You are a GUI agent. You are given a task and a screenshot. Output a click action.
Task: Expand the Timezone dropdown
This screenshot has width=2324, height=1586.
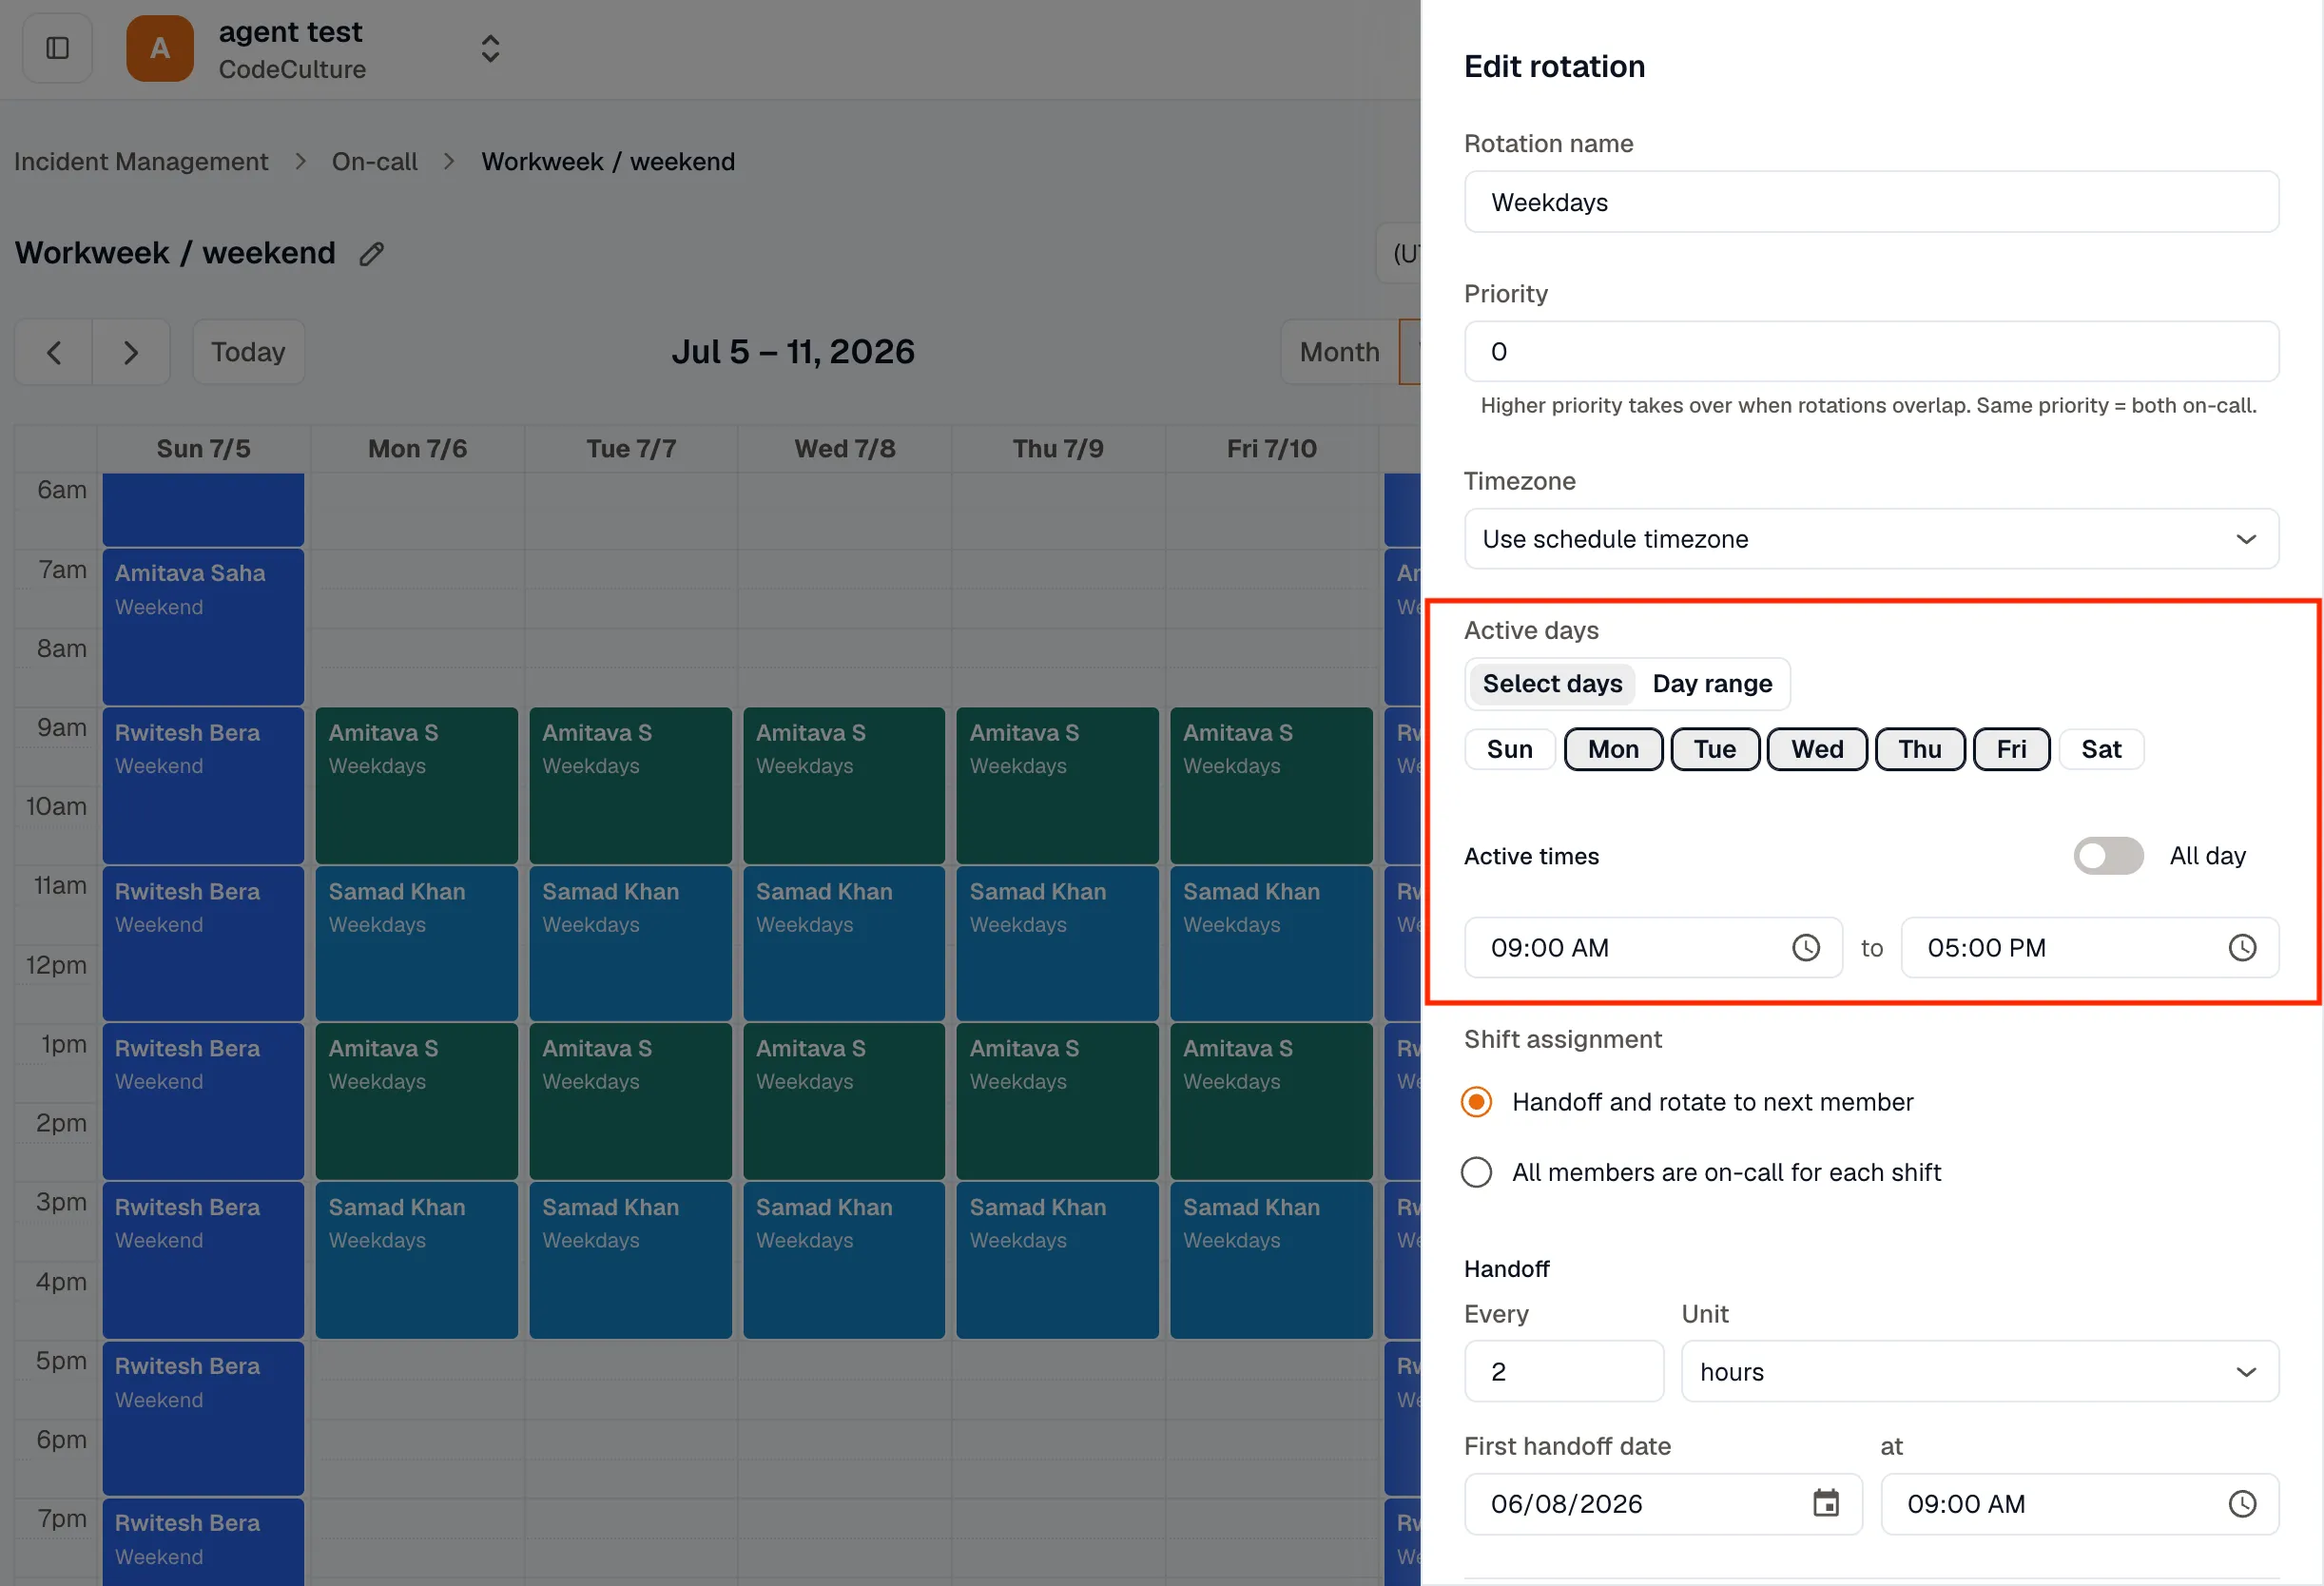(1871, 539)
